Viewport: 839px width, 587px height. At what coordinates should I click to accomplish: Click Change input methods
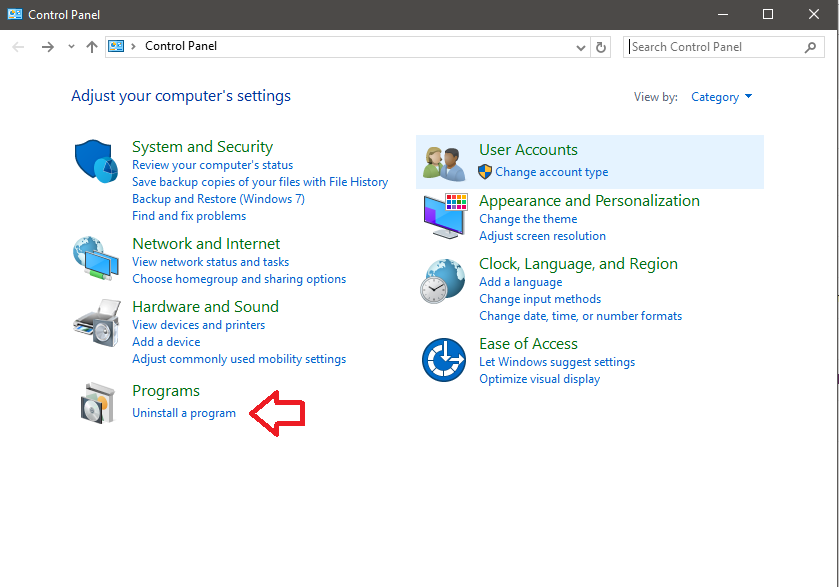(x=539, y=299)
